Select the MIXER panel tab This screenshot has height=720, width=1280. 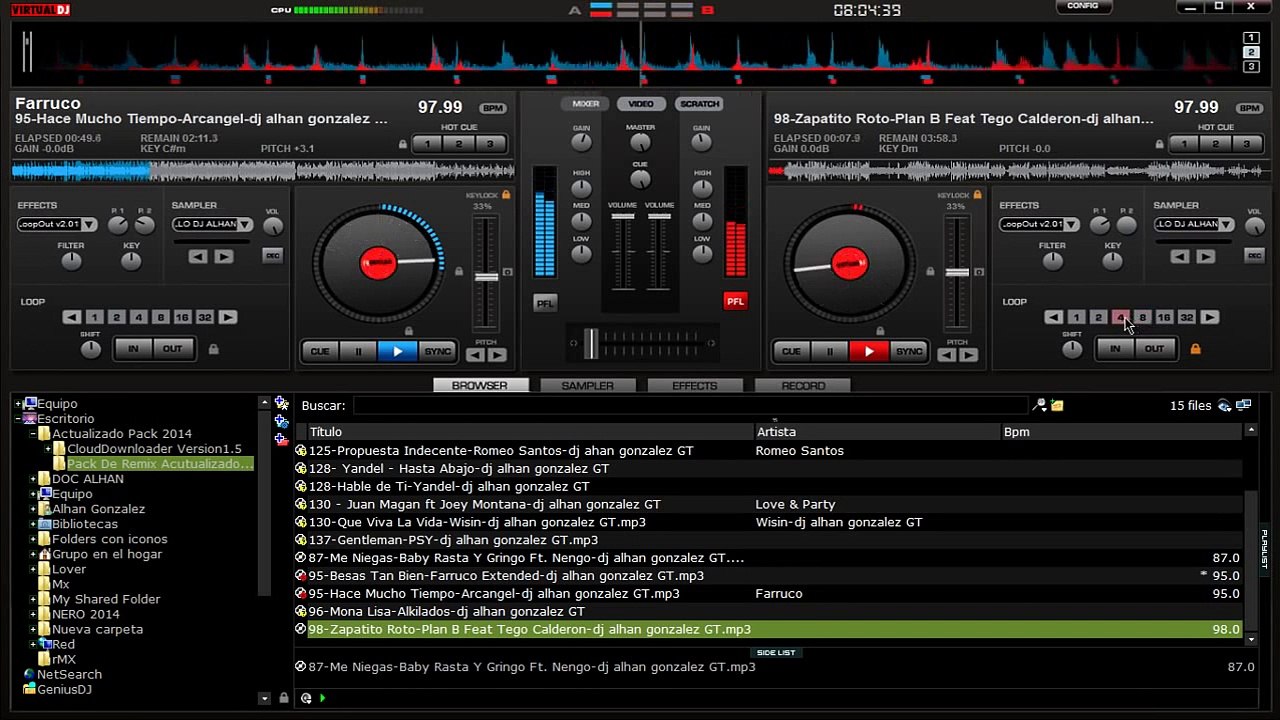point(586,104)
